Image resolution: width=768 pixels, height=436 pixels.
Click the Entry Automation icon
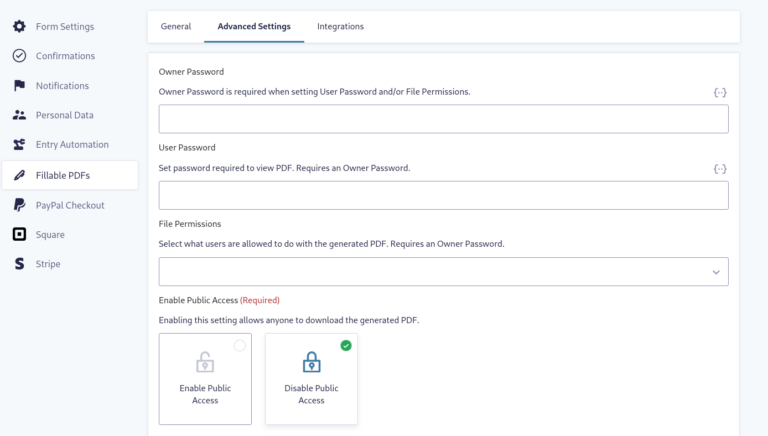tap(19, 145)
